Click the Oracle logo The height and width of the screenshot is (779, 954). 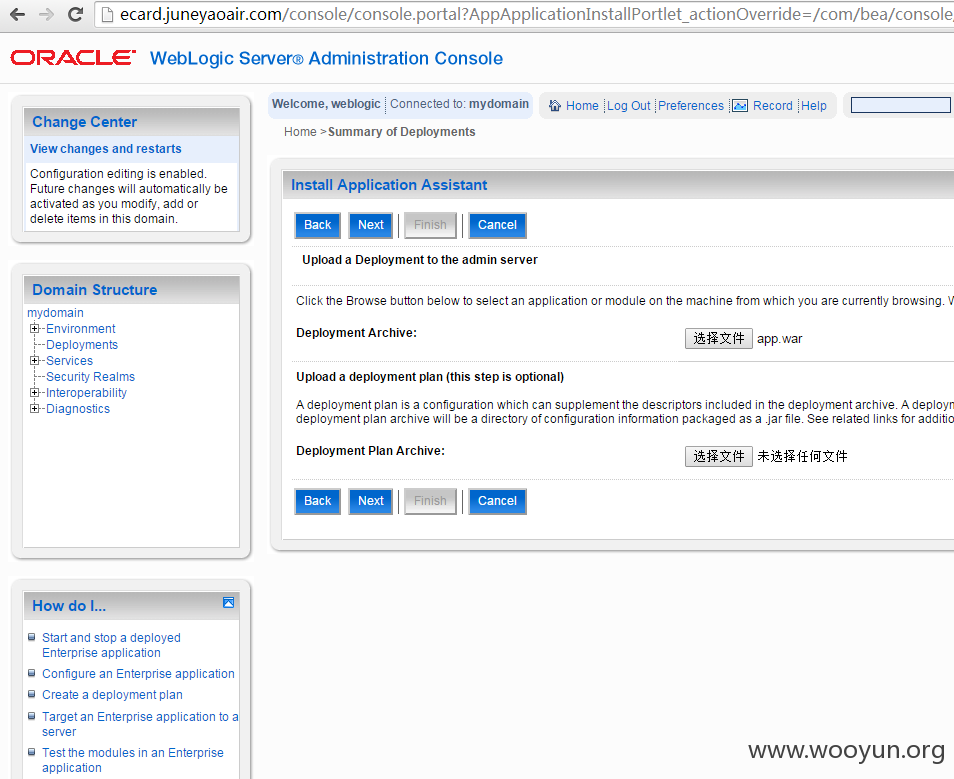pyautogui.click(x=73, y=58)
